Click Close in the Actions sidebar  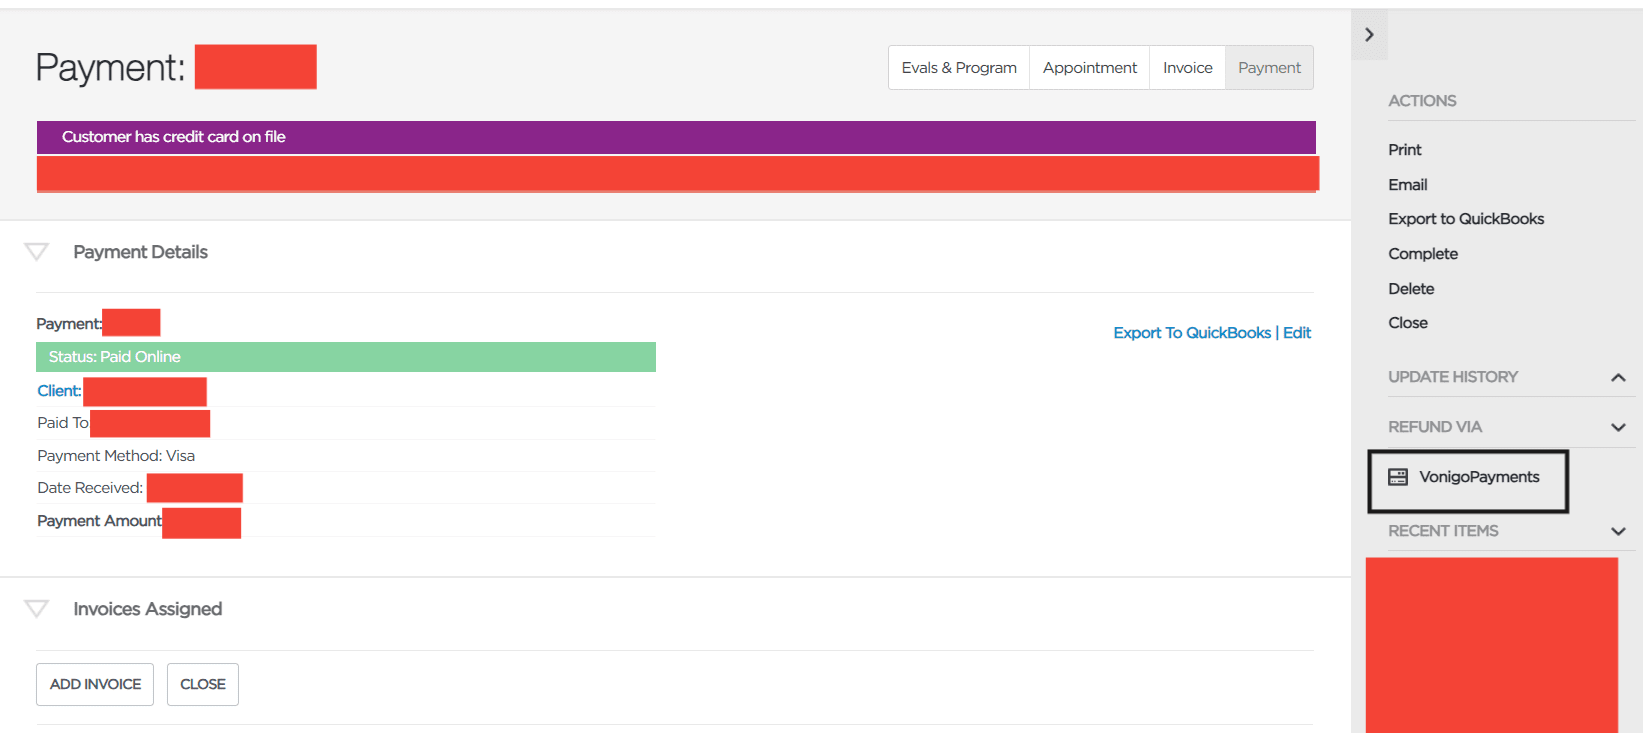tap(1408, 323)
